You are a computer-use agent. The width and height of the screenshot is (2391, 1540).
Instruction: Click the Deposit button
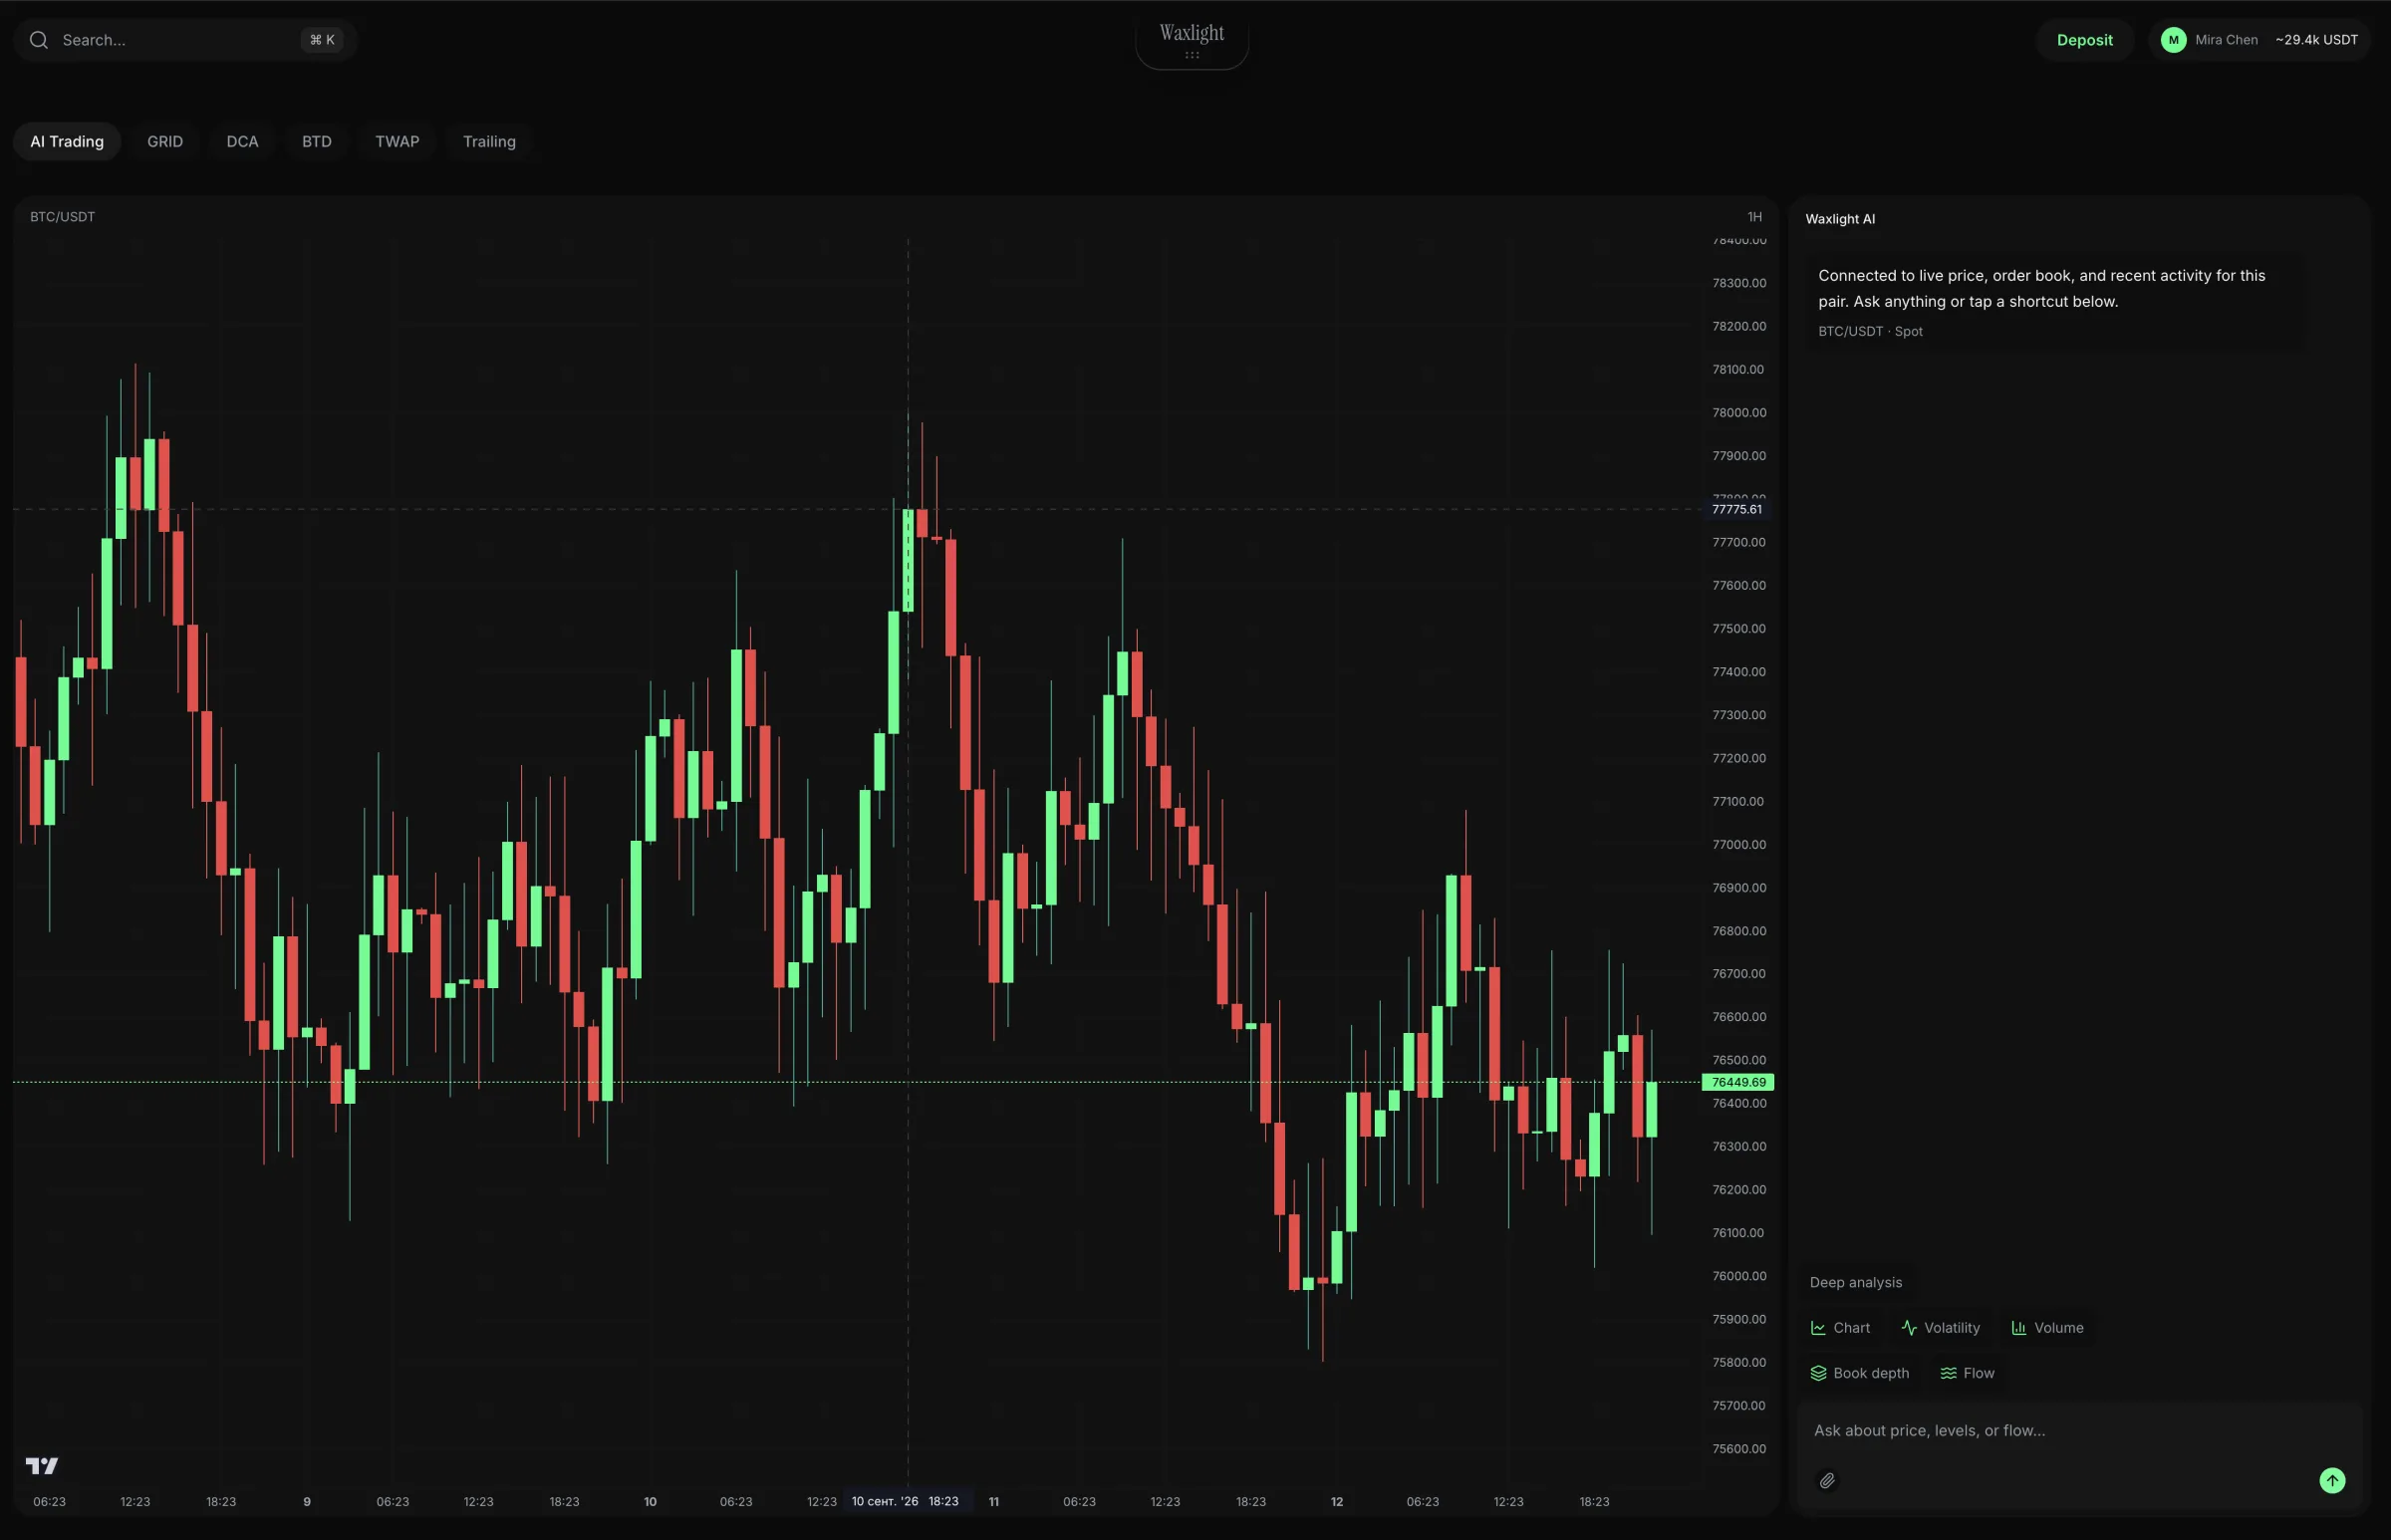tap(2084, 40)
